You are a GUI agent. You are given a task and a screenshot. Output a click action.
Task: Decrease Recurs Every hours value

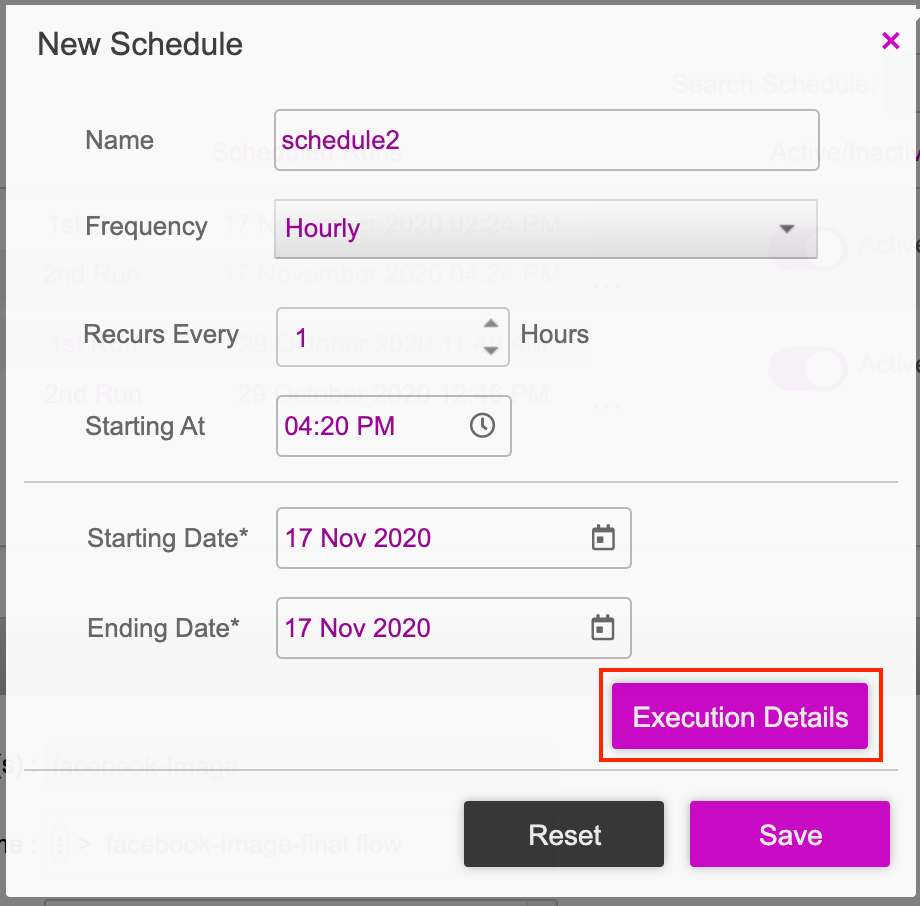pyautogui.click(x=491, y=350)
